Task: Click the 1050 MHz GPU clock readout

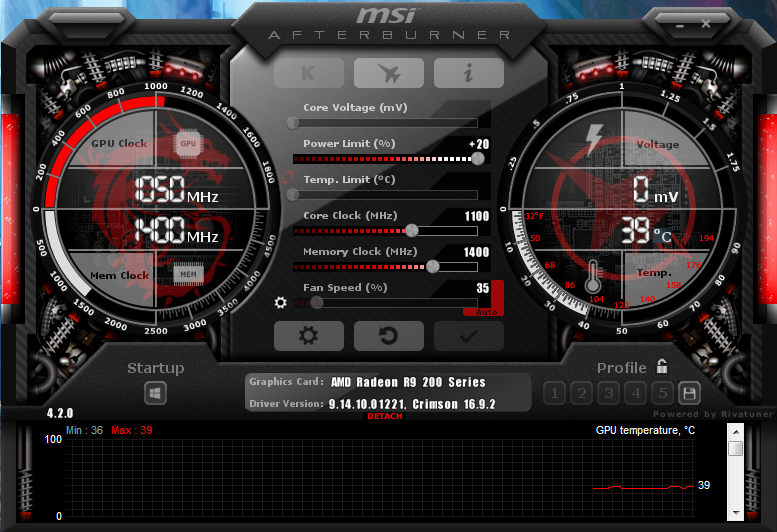Action: pyautogui.click(x=176, y=189)
